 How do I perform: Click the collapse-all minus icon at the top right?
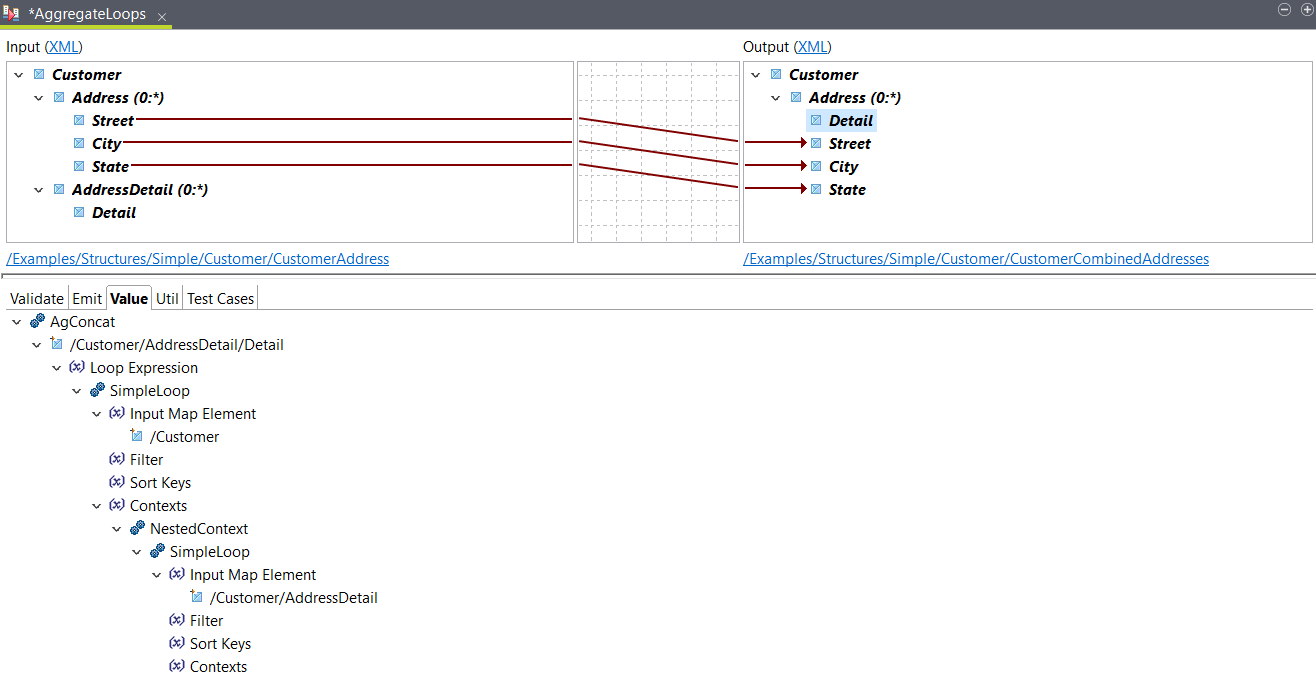point(1285,9)
